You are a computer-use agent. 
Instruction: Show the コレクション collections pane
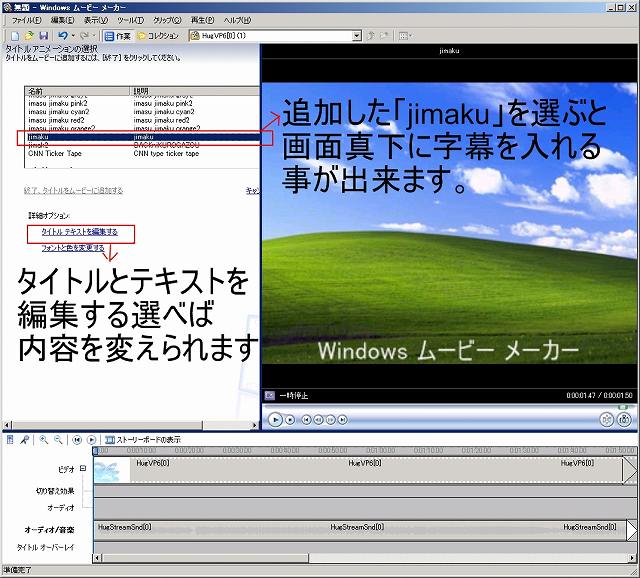click(158, 36)
